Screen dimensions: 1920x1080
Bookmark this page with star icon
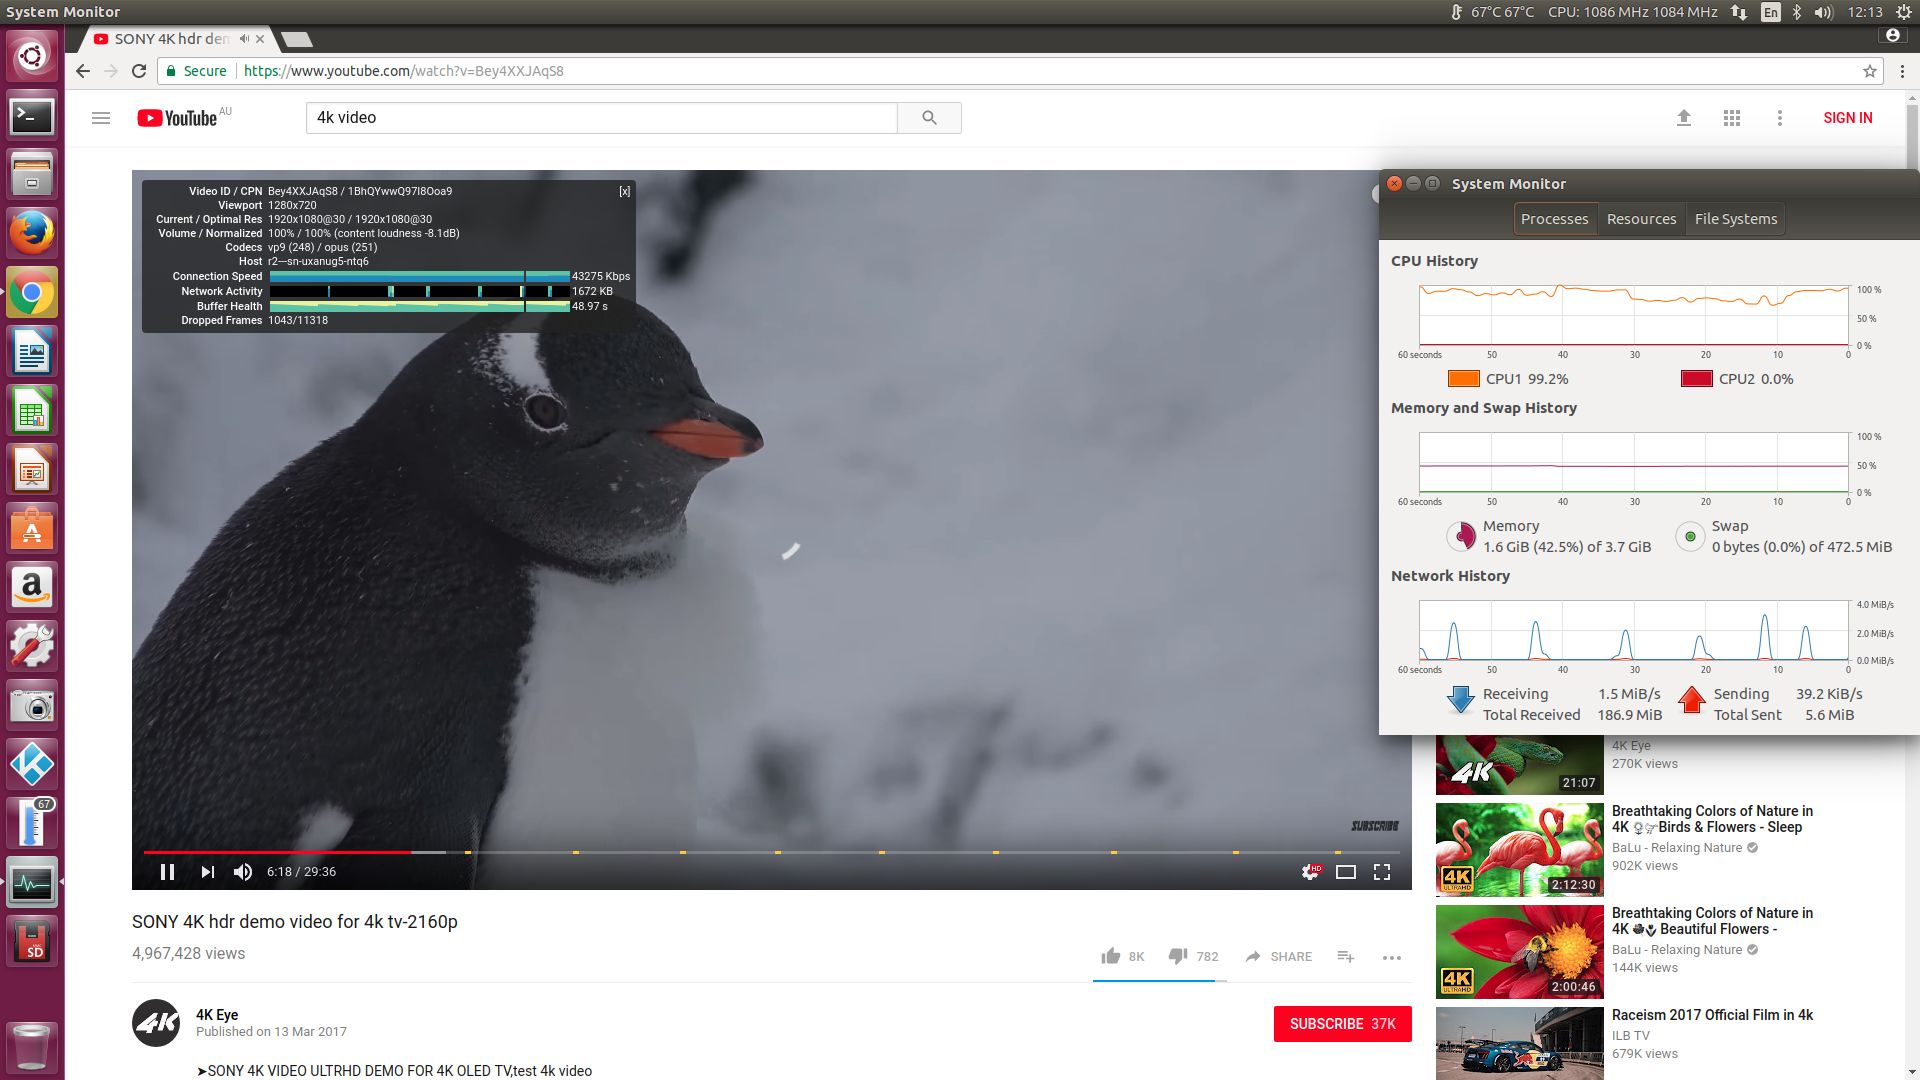tap(1869, 71)
